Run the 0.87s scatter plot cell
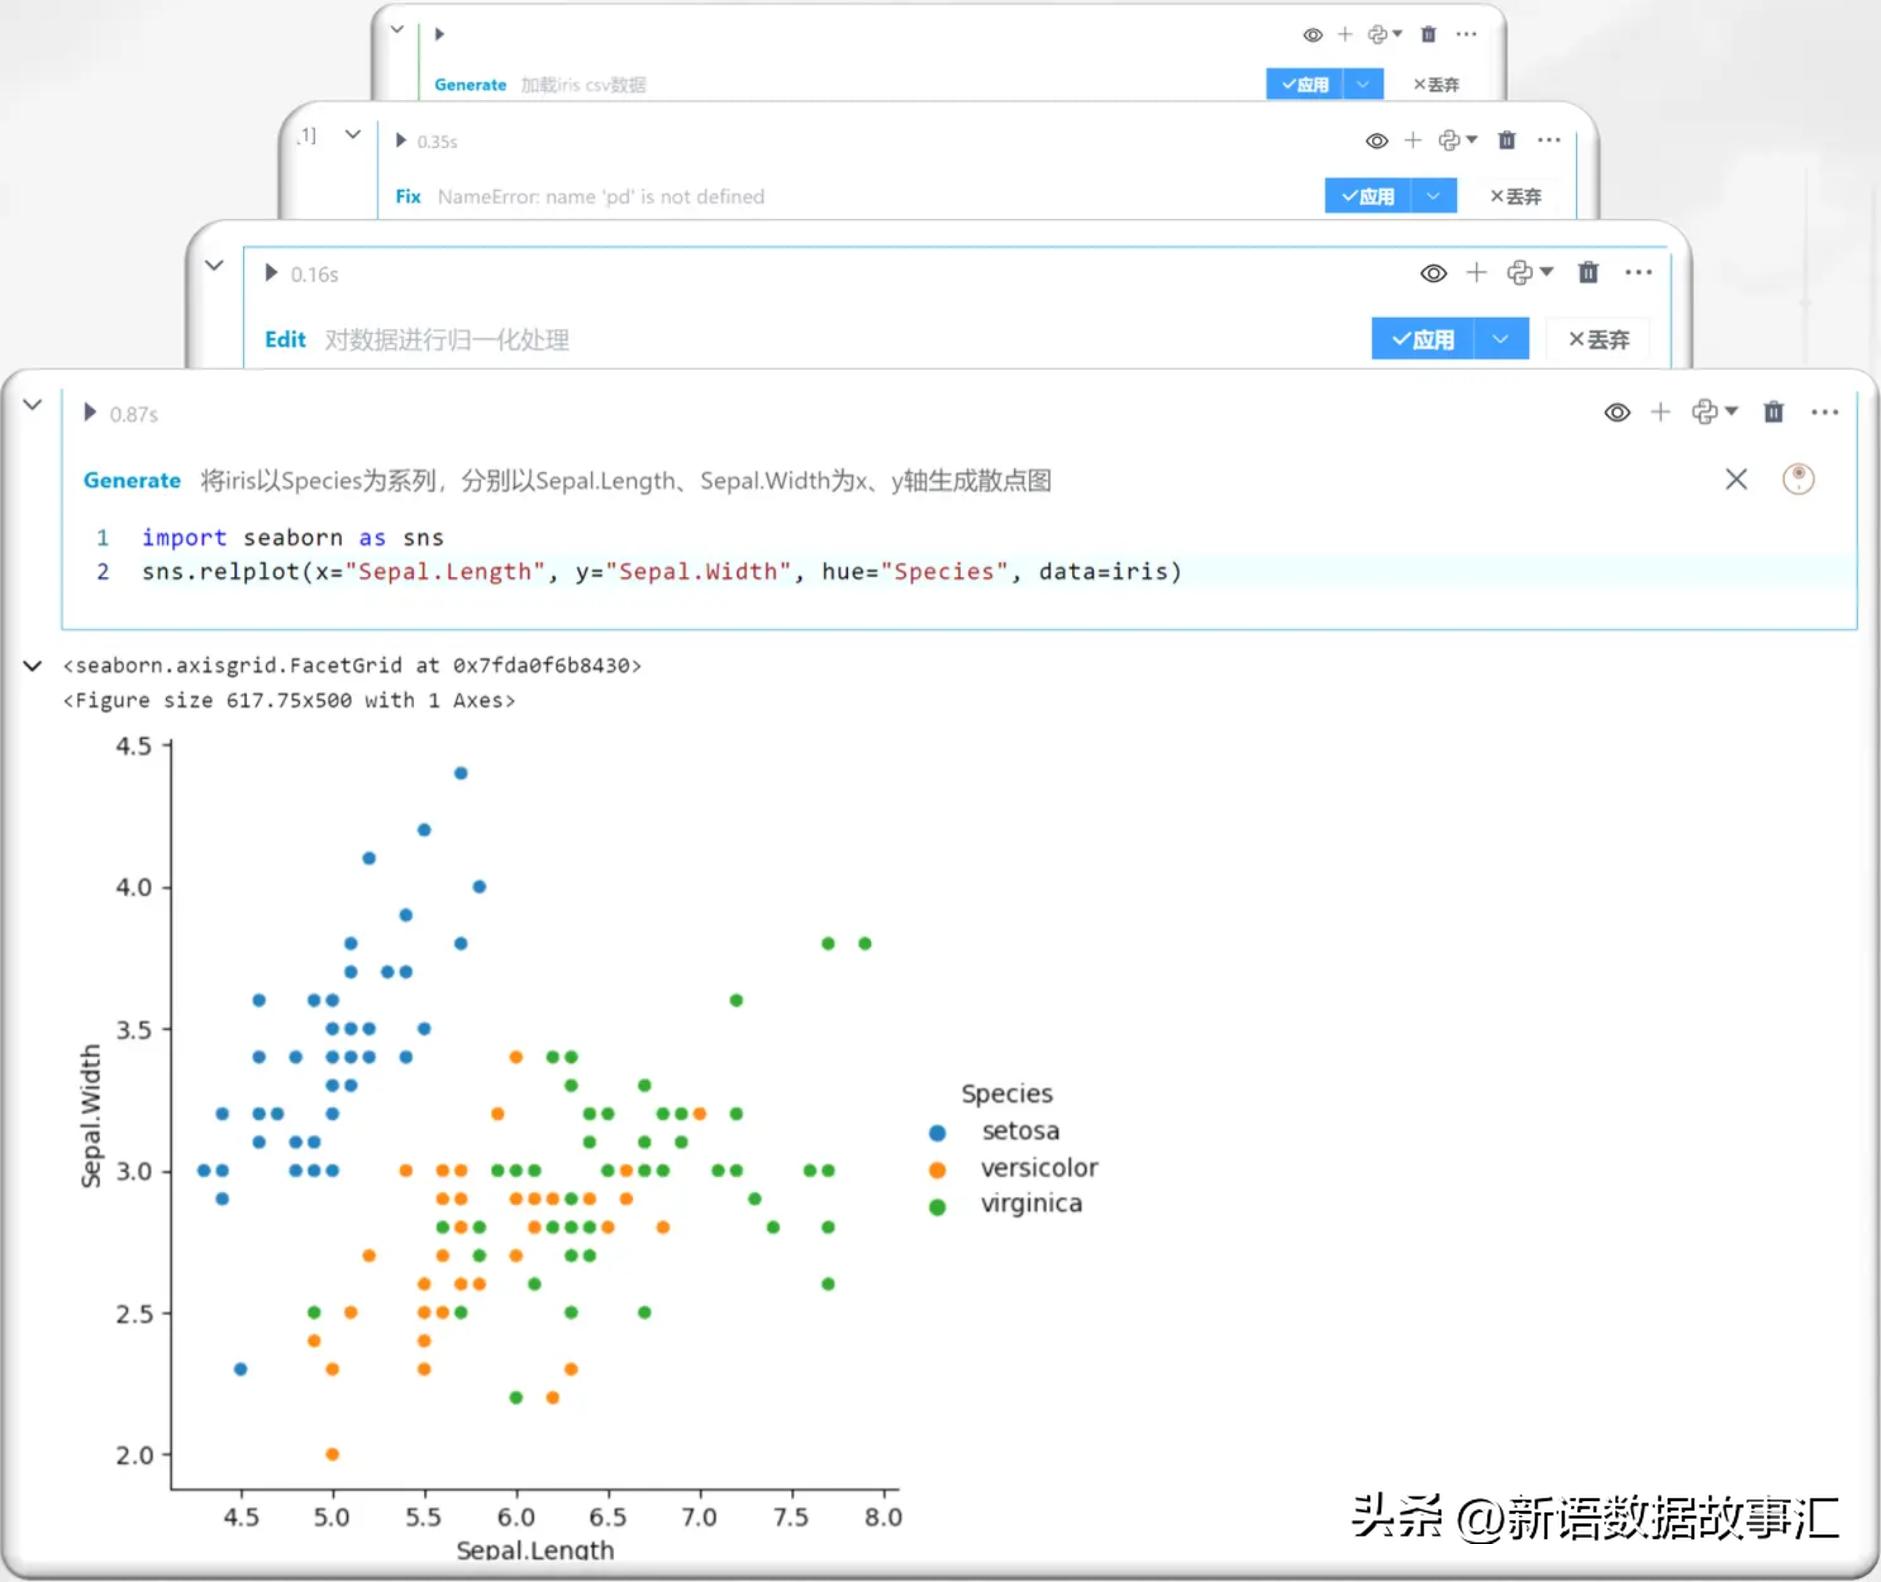The height and width of the screenshot is (1582, 1881). click(x=89, y=413)
